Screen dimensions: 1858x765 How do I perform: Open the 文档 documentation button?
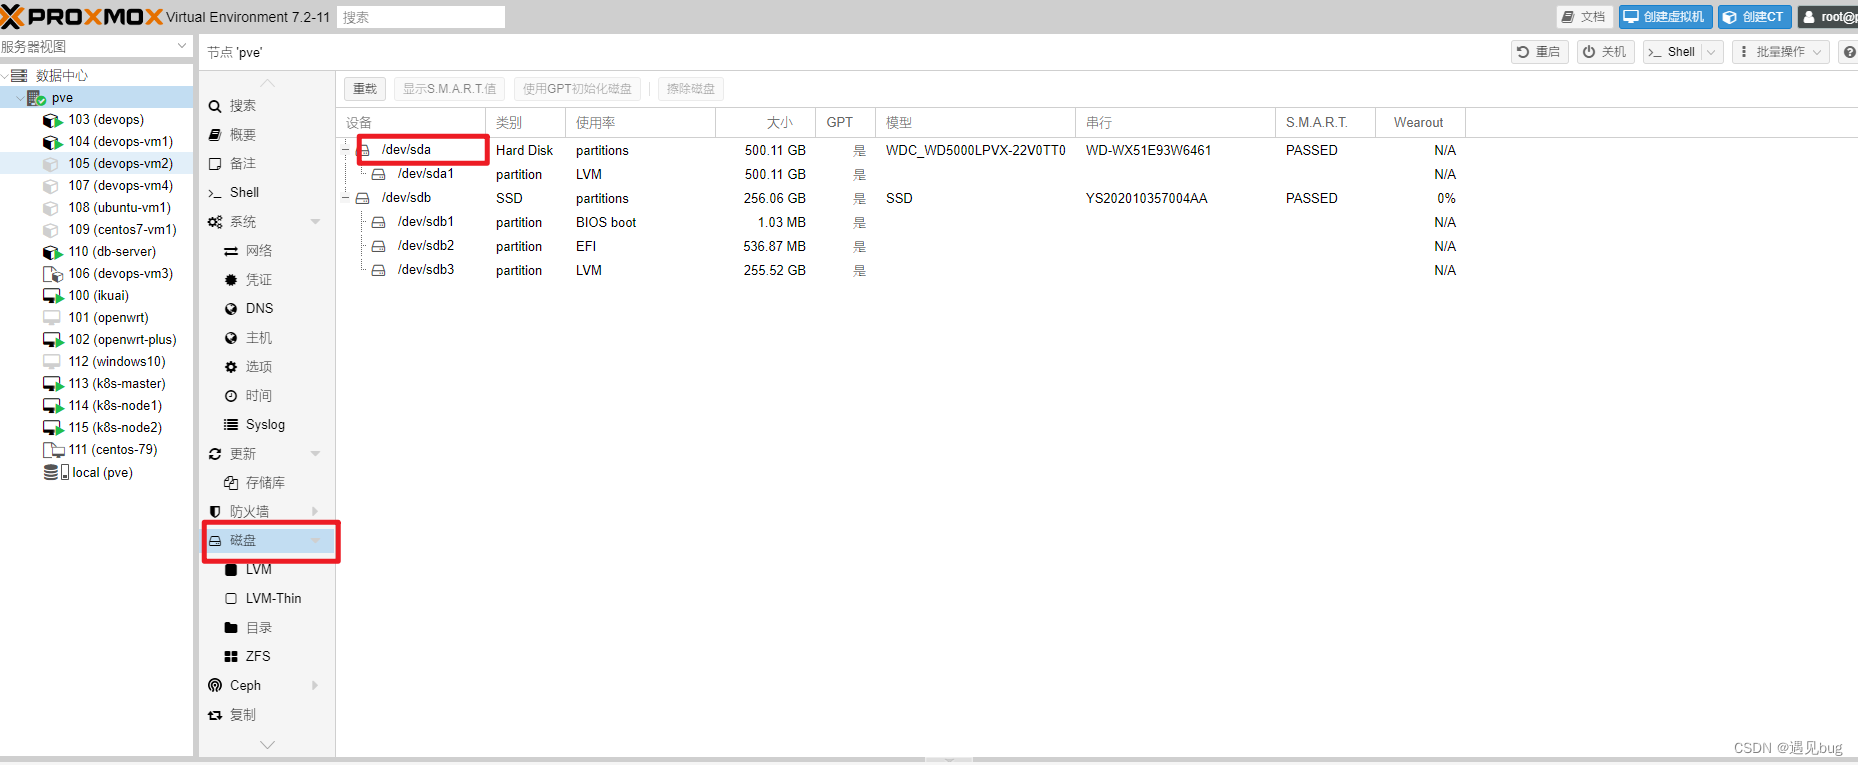click(x=1584, y=17)
